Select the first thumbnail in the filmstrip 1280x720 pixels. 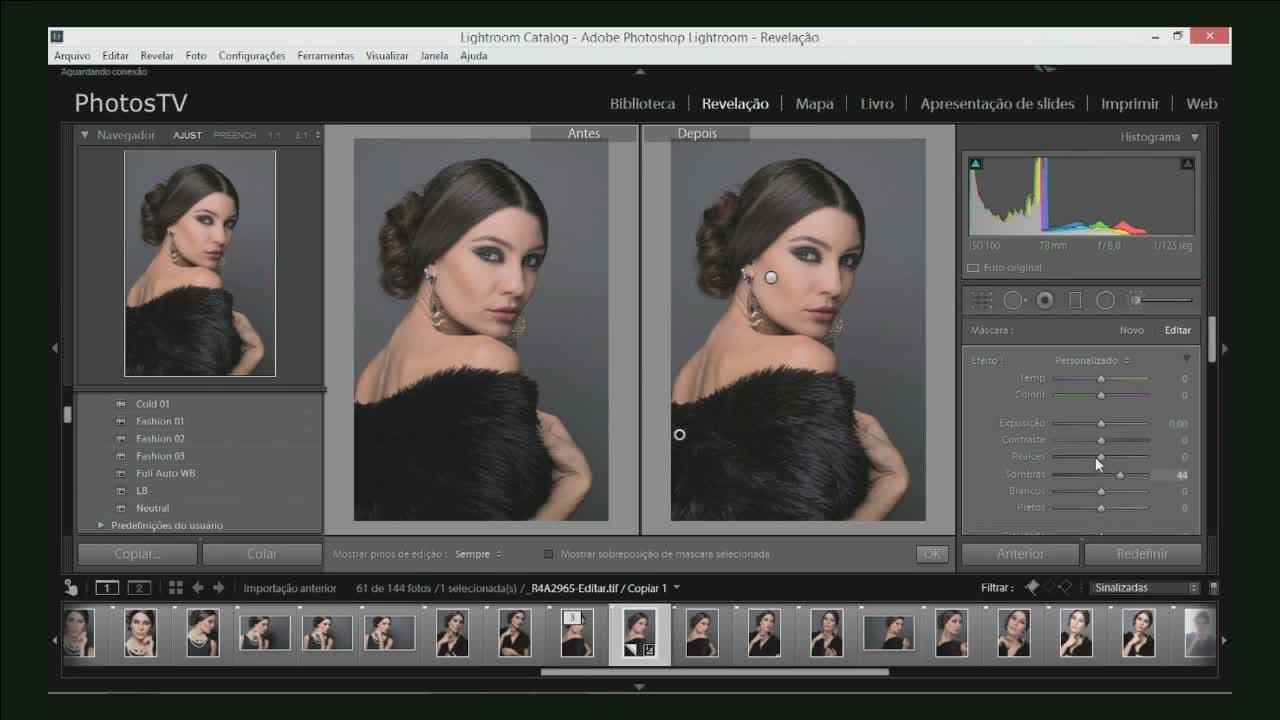(79, 633)
